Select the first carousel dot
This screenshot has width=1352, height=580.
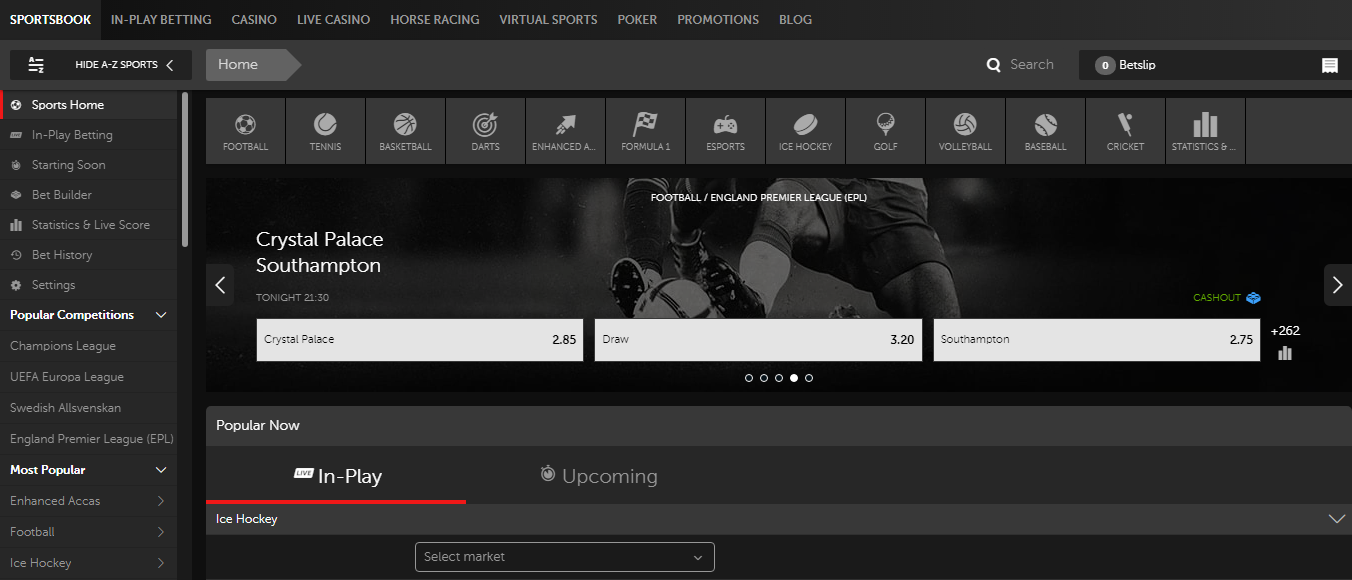point(749,378)
